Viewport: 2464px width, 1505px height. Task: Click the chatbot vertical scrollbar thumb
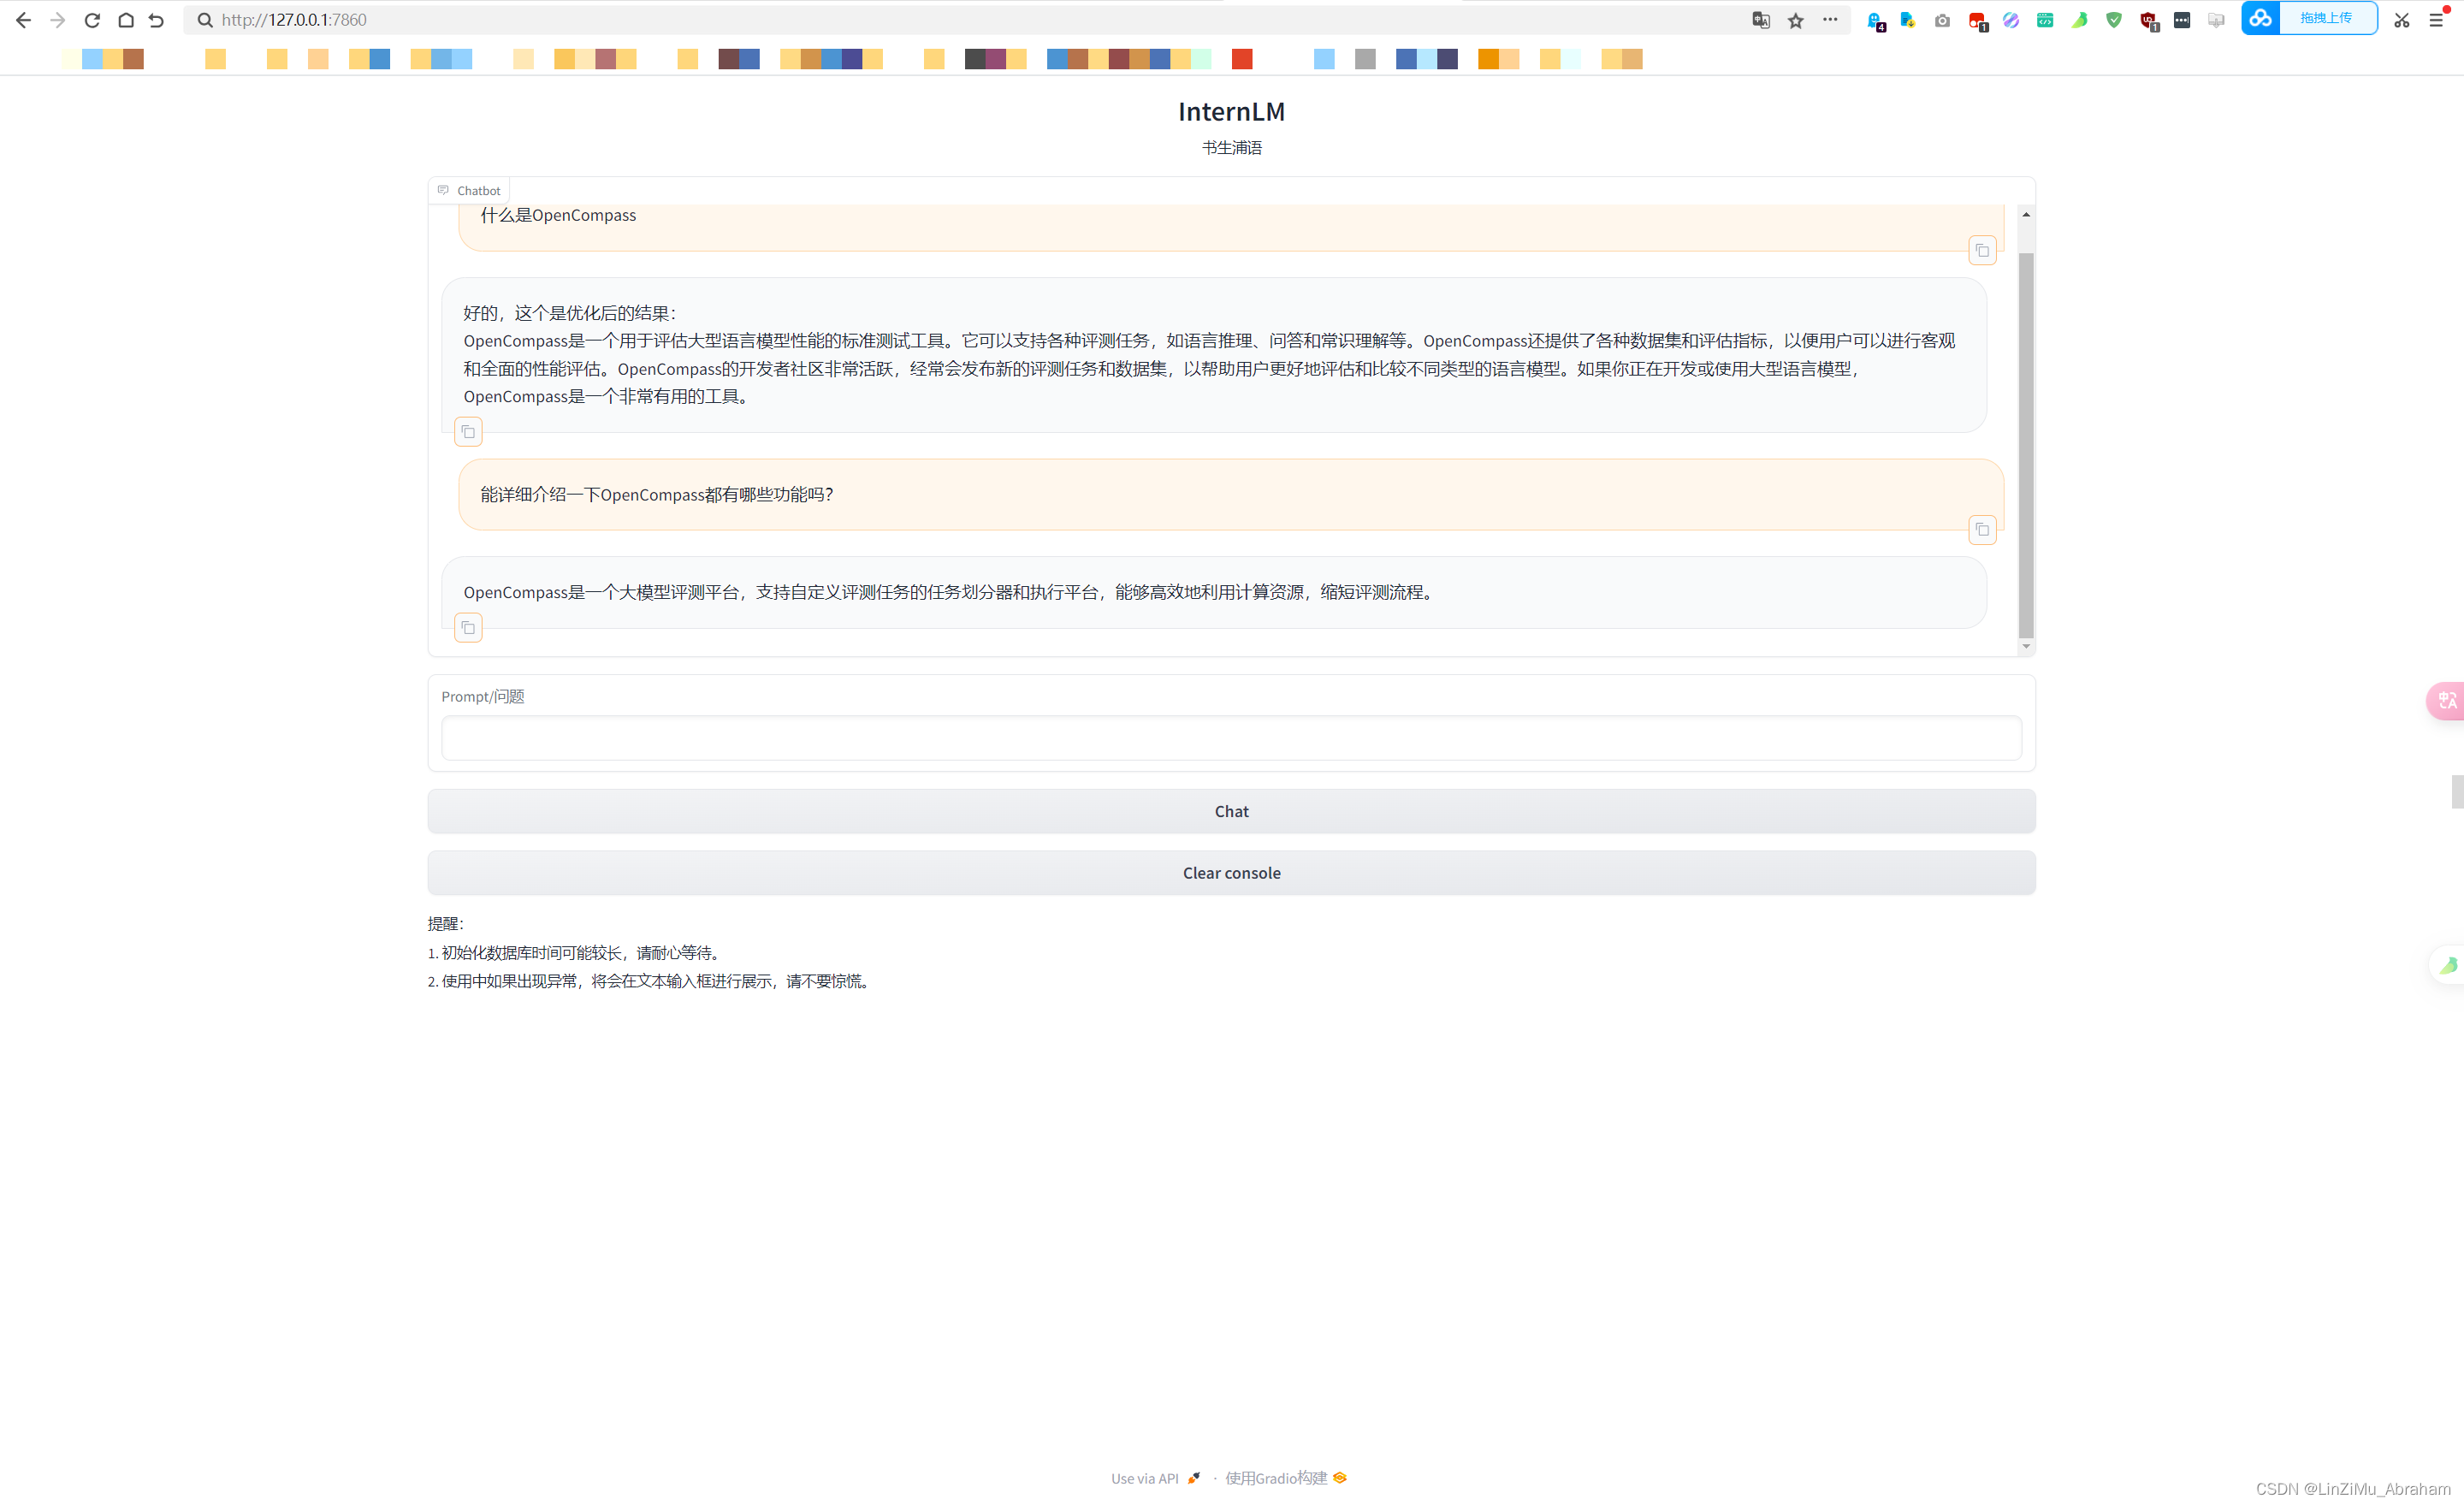2026,445
